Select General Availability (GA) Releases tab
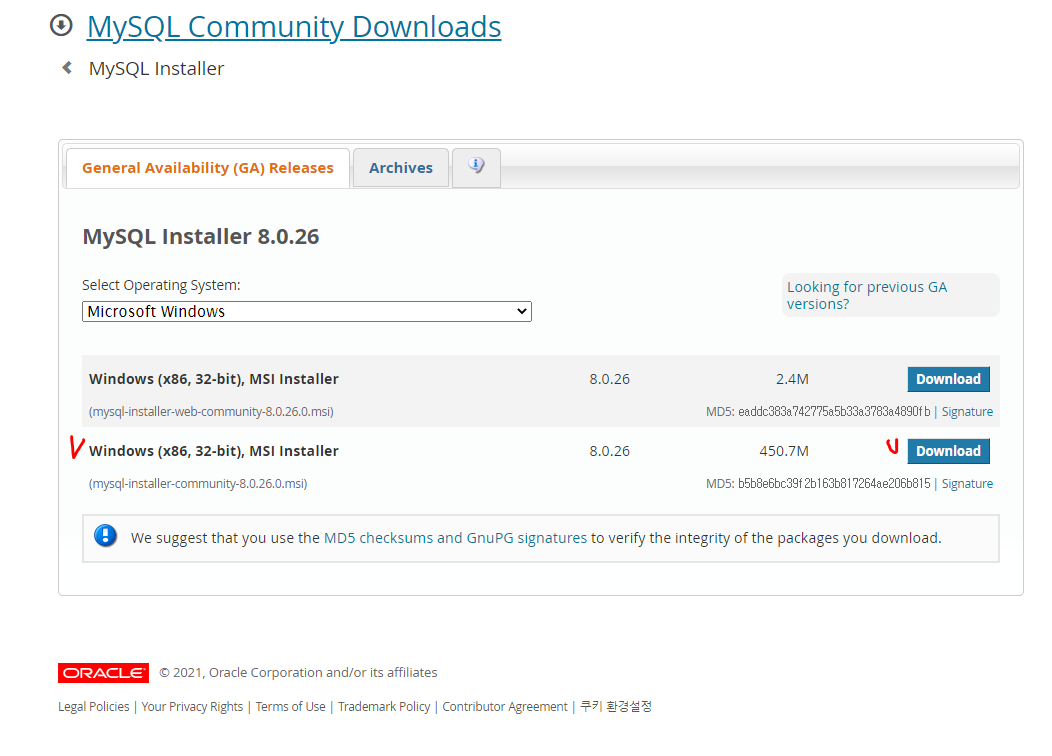 point(207,168)
